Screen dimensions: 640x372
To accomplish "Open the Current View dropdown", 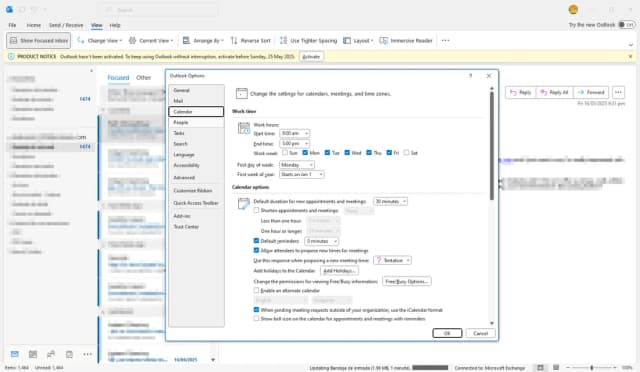I will [x=151, y=40].
